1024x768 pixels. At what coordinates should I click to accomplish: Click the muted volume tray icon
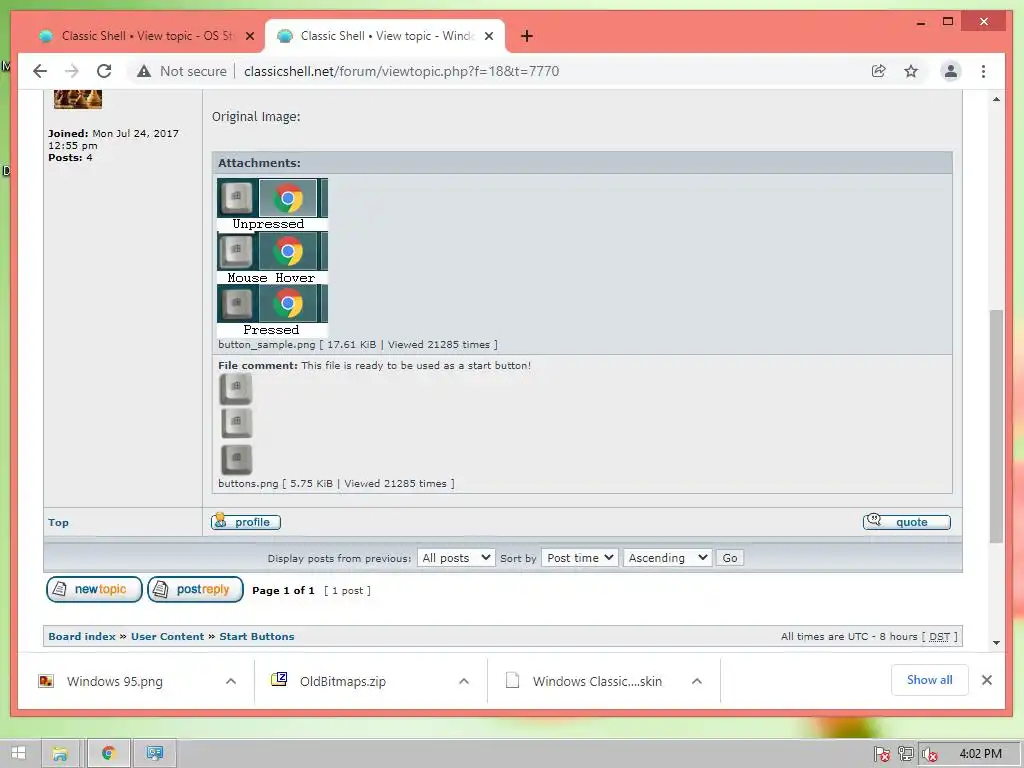929,754
